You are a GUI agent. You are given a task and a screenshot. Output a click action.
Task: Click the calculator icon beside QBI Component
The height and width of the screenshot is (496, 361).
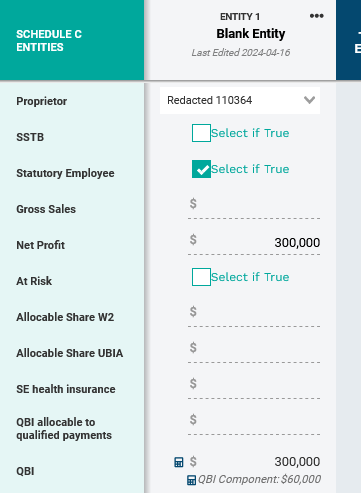[x=191, y=480]
